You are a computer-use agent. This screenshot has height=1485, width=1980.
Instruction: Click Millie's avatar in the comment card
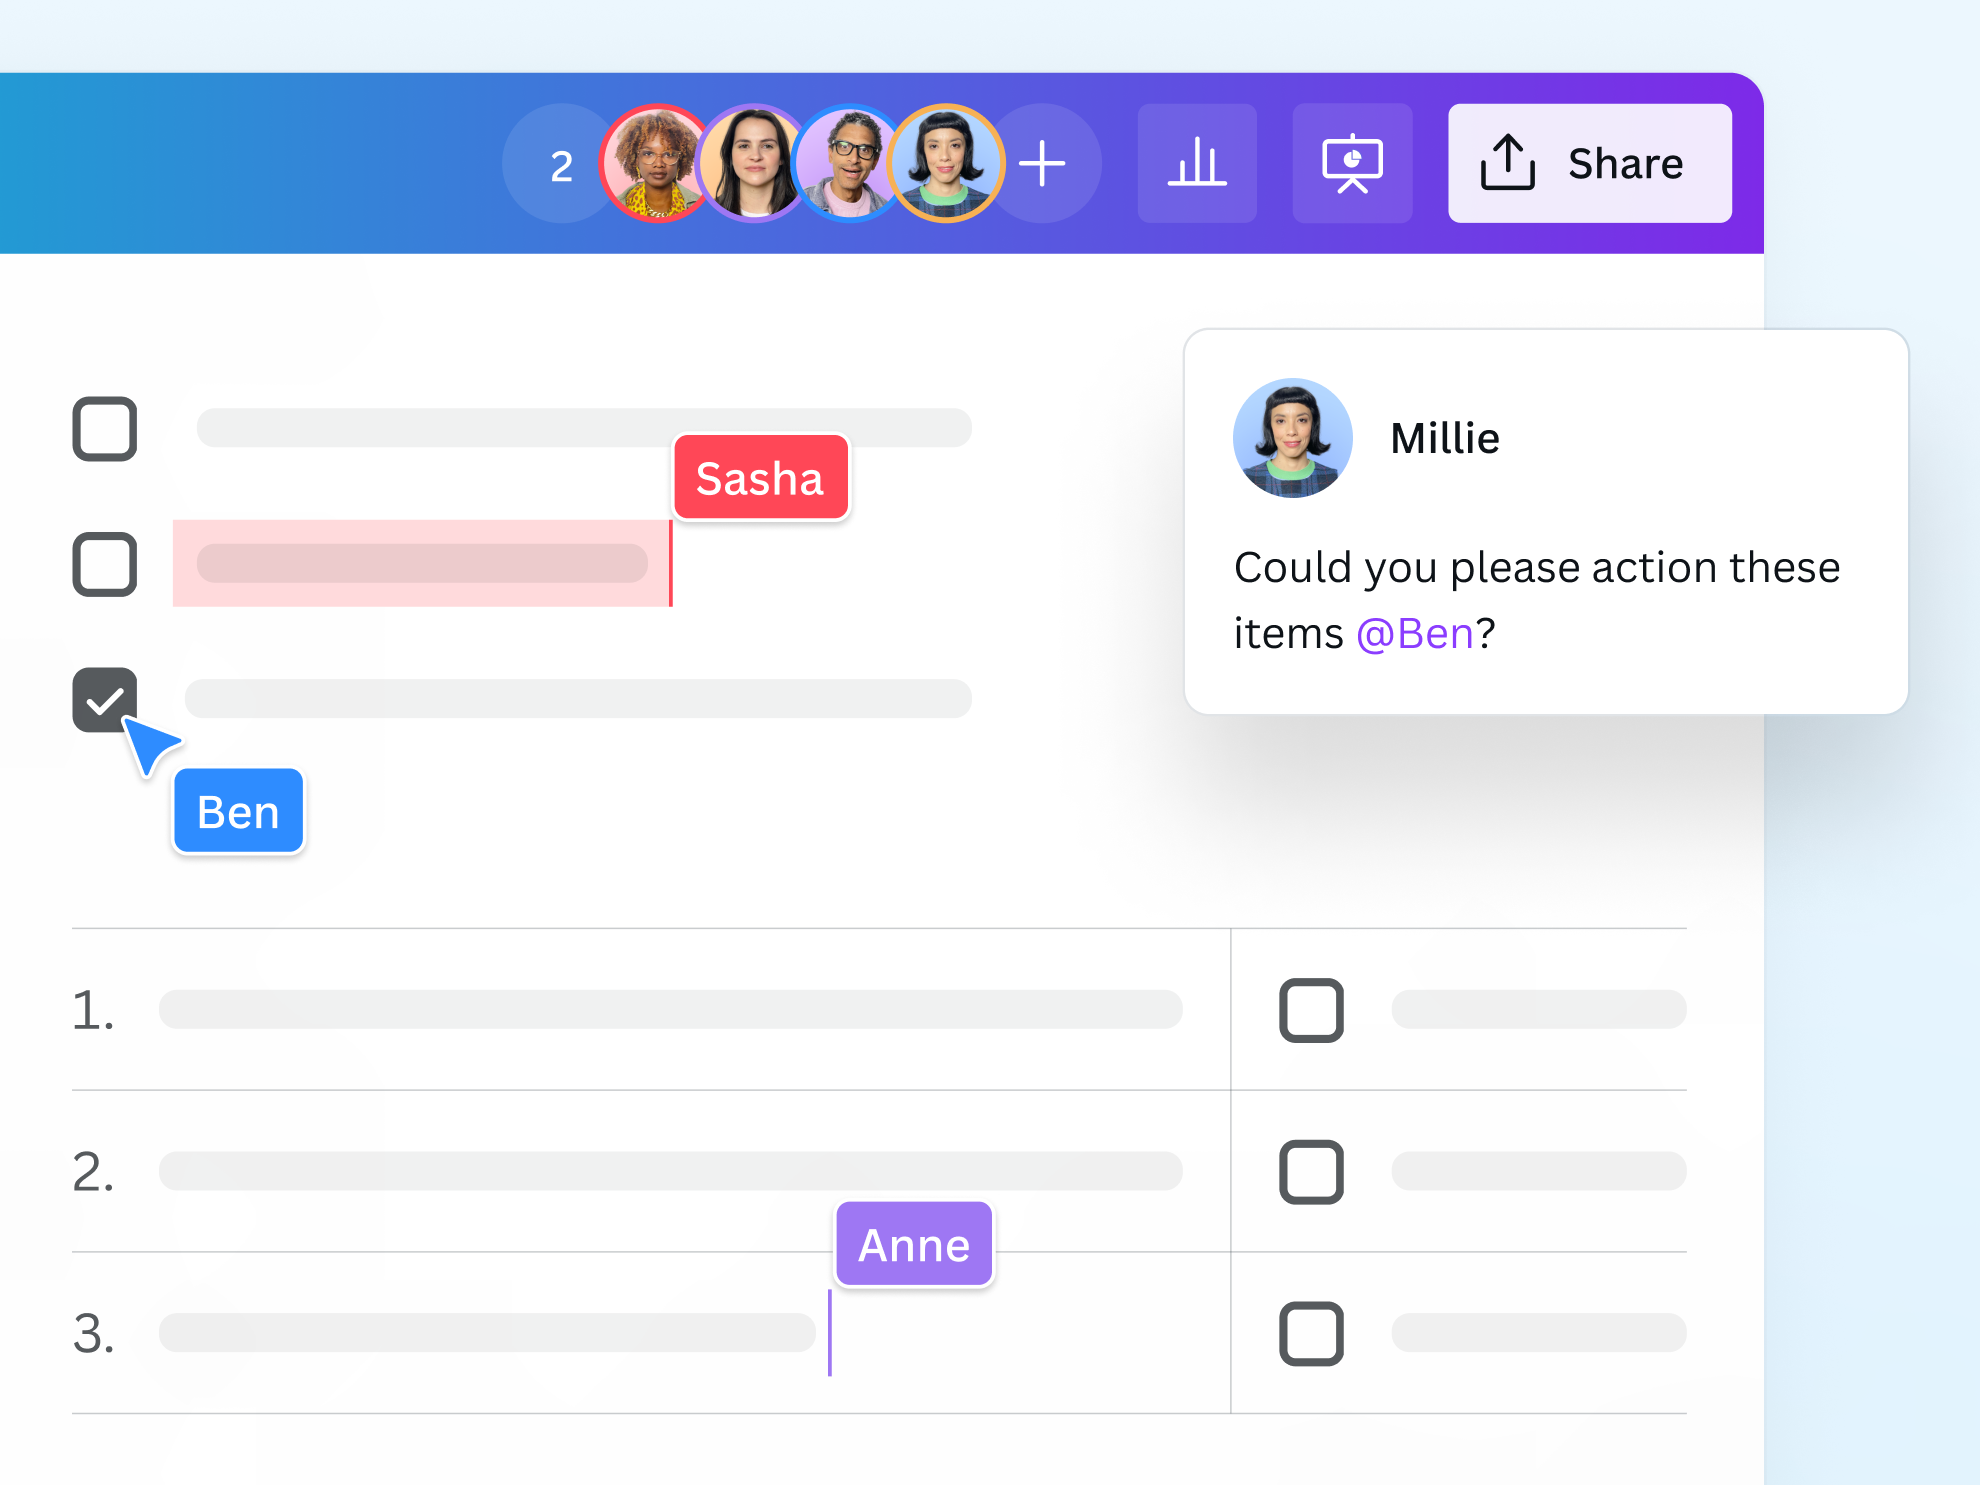1292,437
